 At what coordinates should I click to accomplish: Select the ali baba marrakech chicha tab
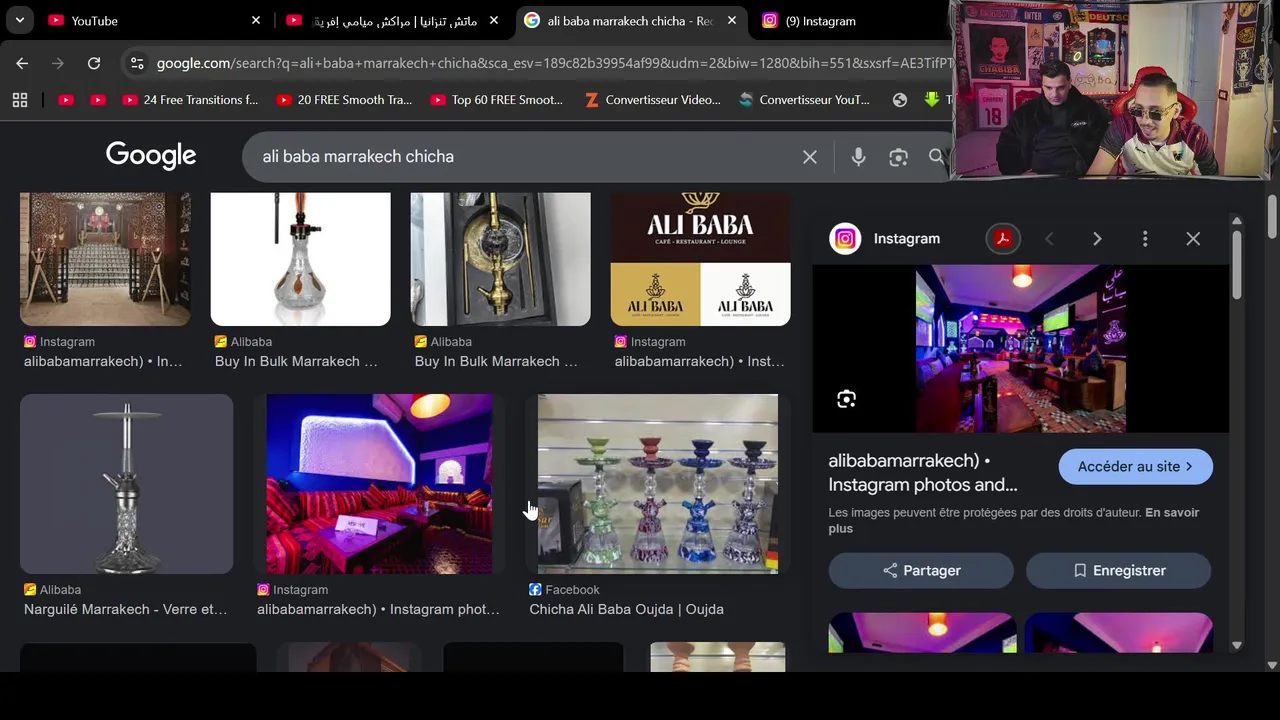[x=631, y=20]
